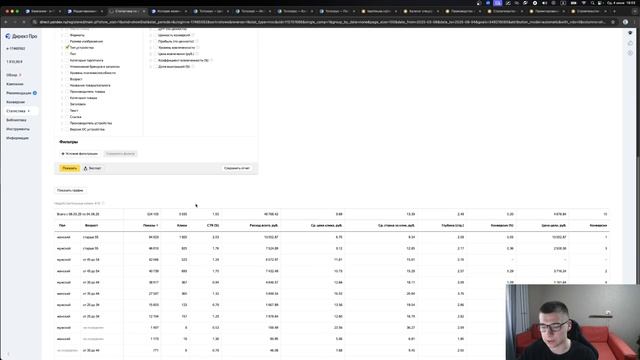The image size is (640, 360).
Task: Open macOS Spotlight search icon
Action: [x=592, y=3]
